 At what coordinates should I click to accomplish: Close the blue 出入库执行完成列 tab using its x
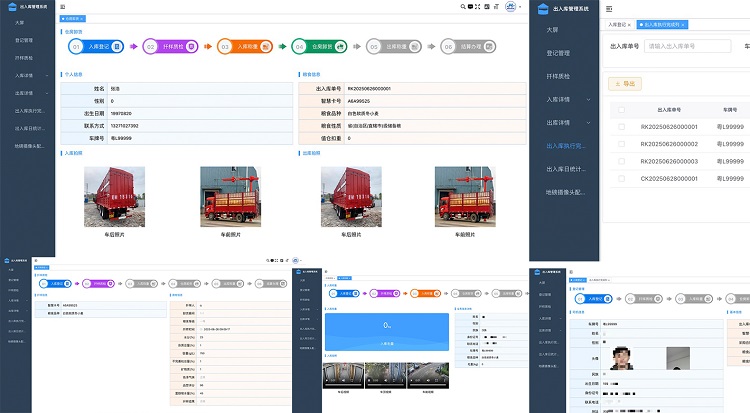tap(683, 25)
